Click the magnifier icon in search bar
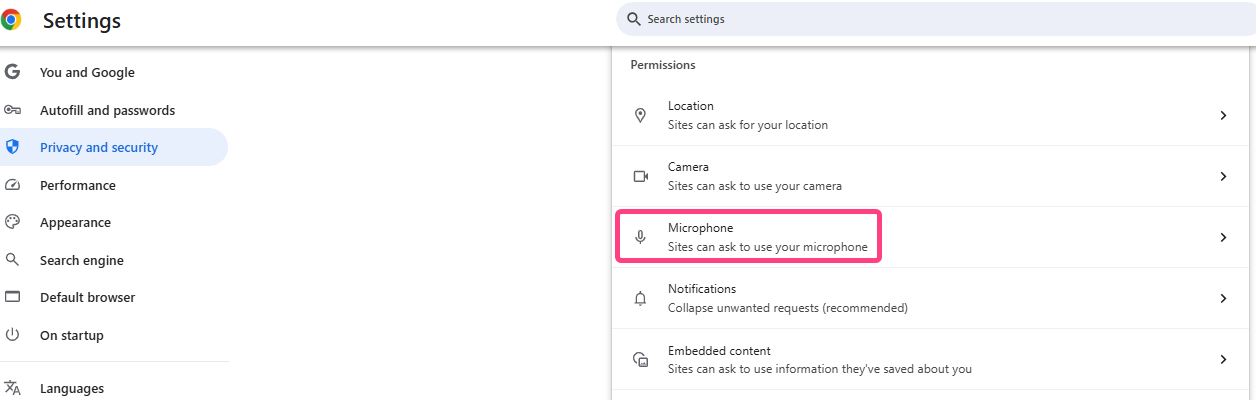 (634, 19)
